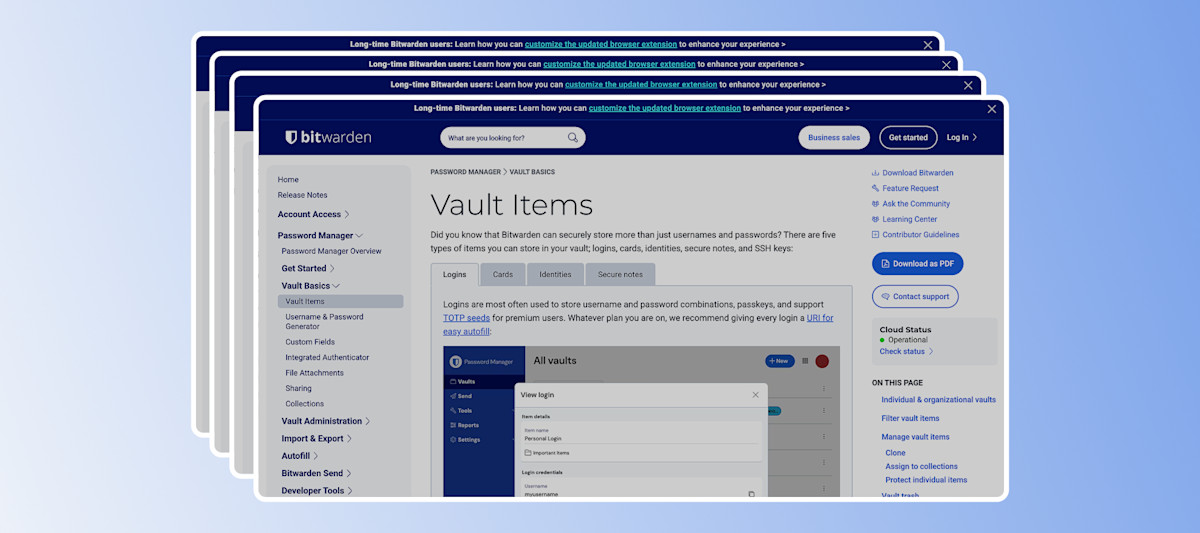Viewport: 1200px width, 533px height.
Task: Dismiss the front announcement banner
Action: (x=992, y=109)
